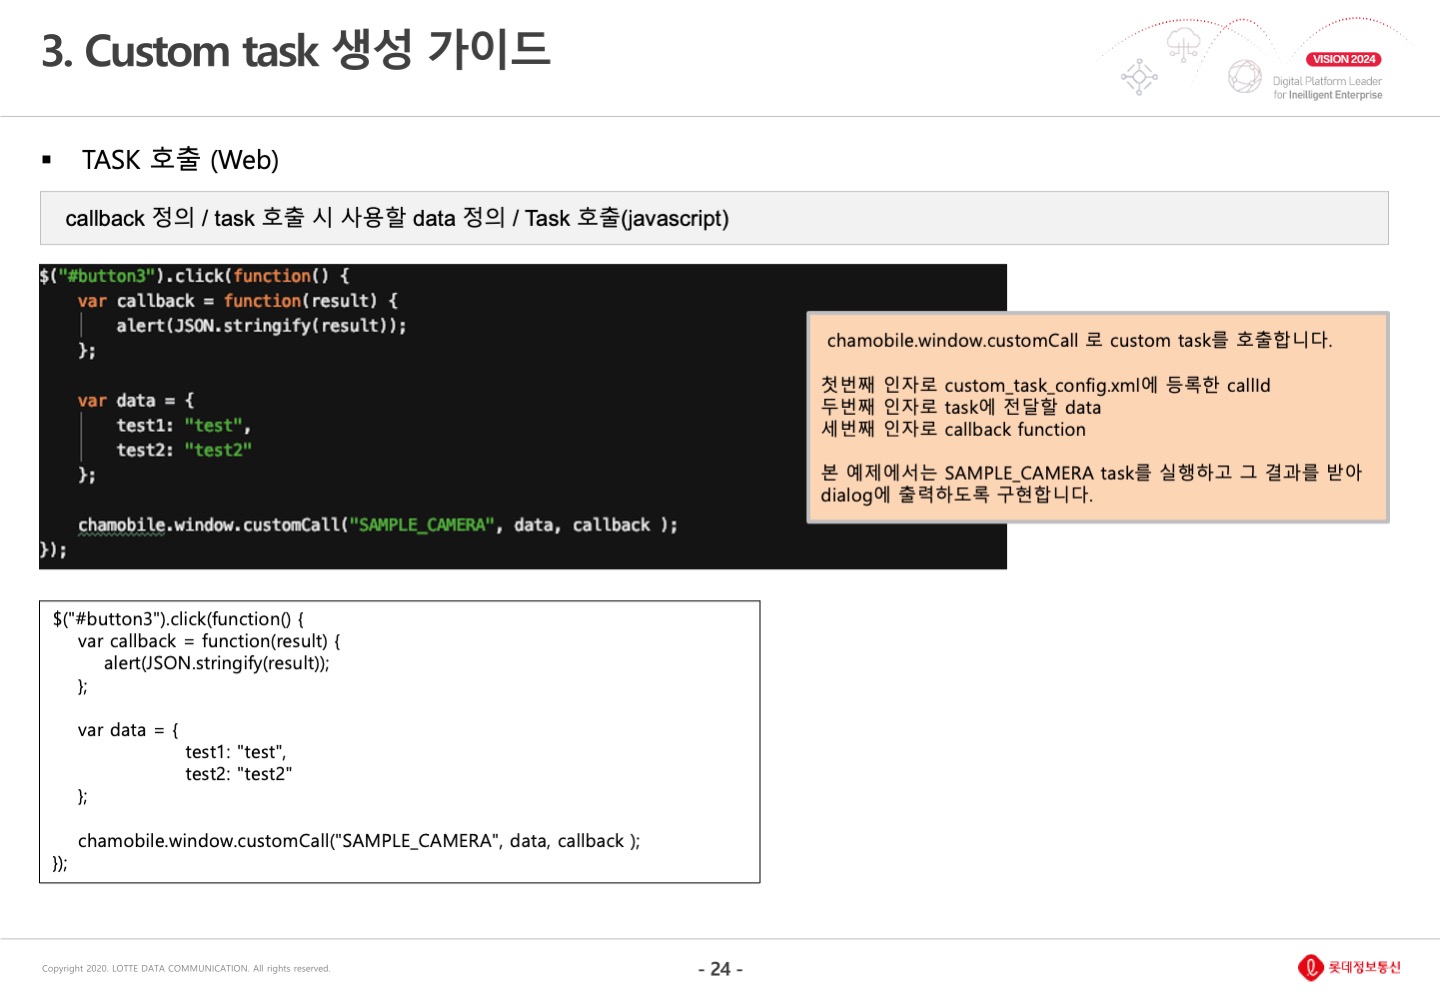Click 'chamobile.window.customCall 로 custom task를 호출합니다.' note line
Screen dimensions: 1440x997
coord(1079,340)
